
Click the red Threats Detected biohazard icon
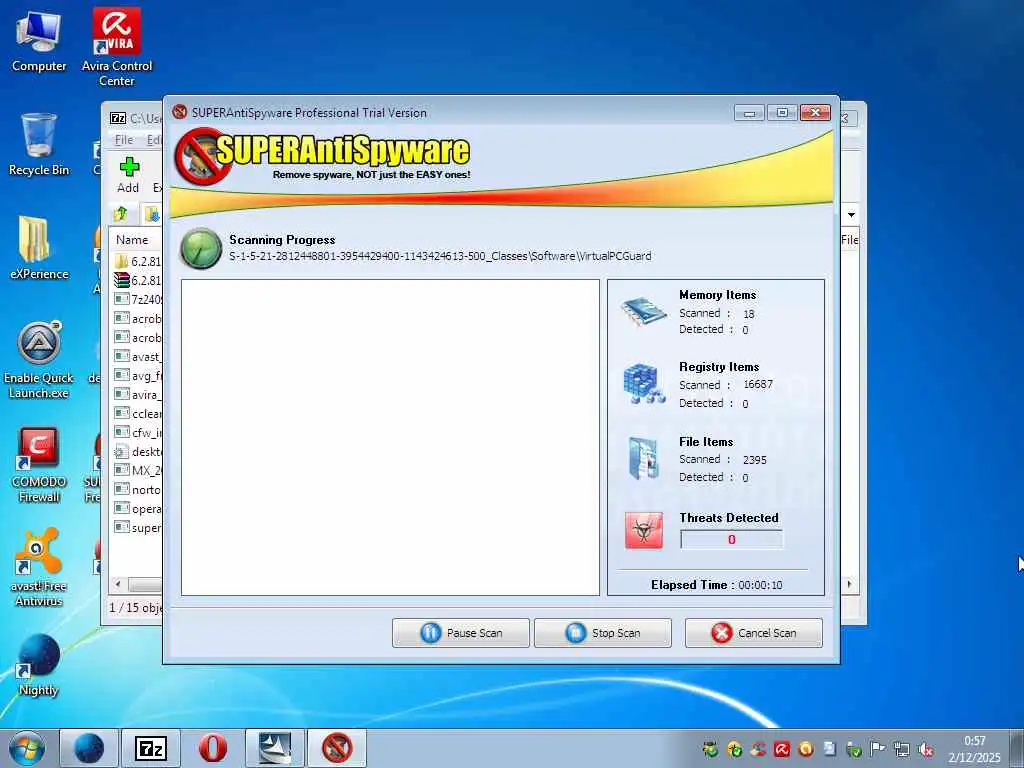644,530
